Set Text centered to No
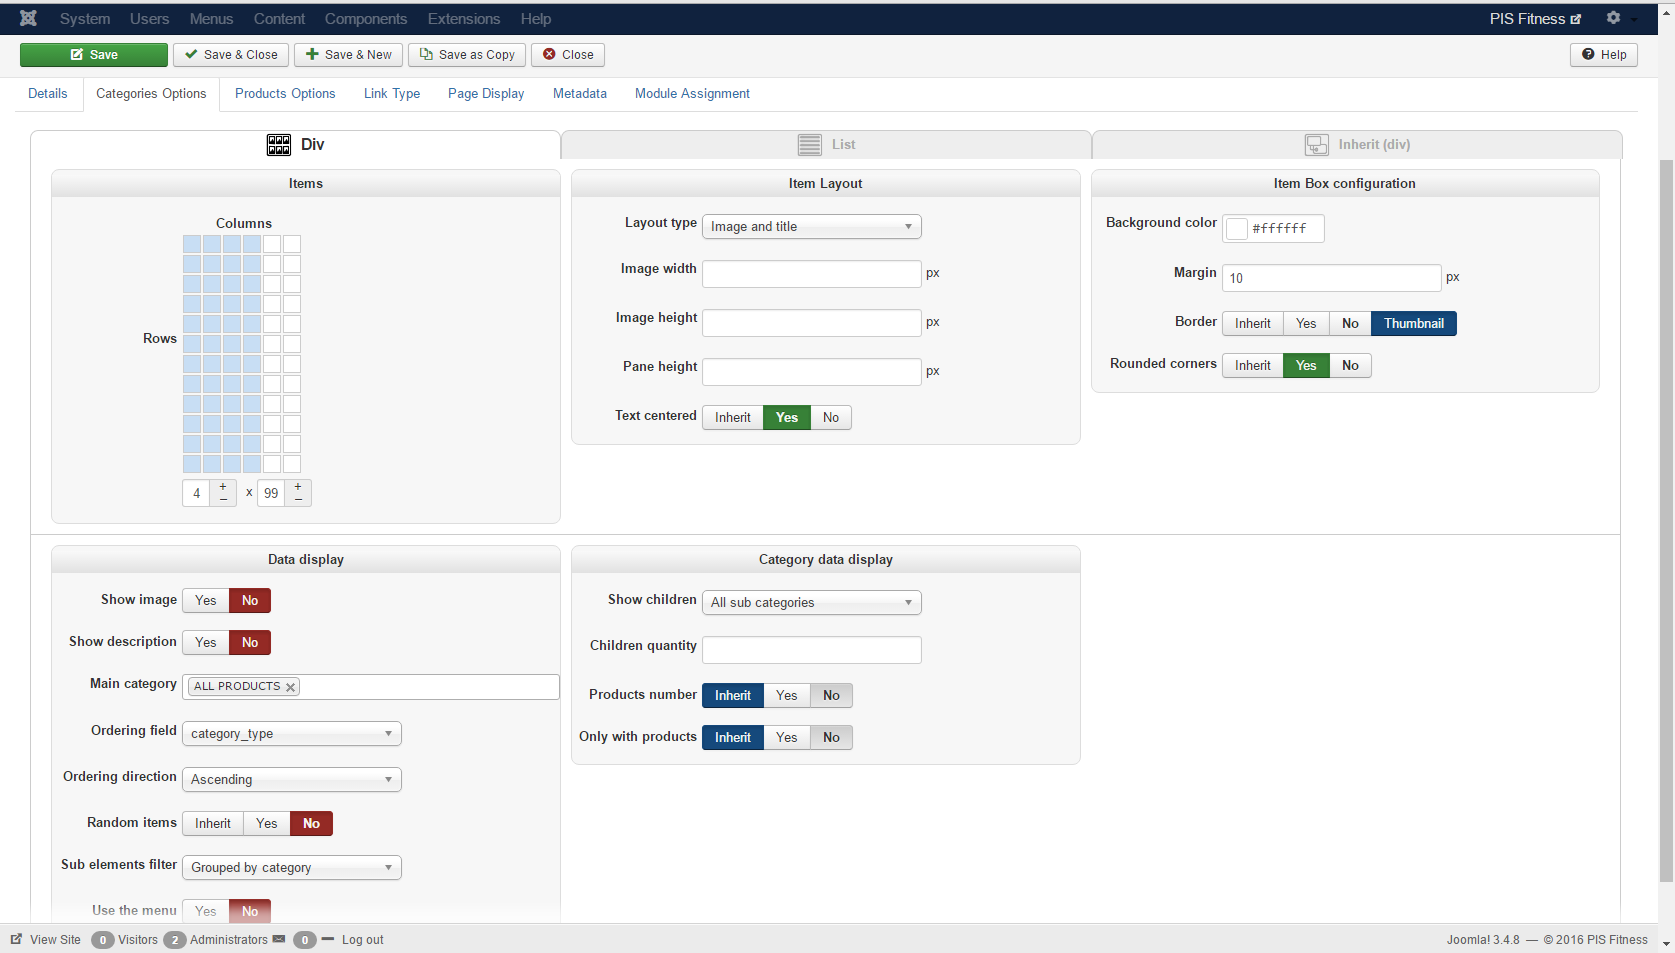Image resolution: width=1675 pixels, height=953 pixels. (x=831, y=417)
